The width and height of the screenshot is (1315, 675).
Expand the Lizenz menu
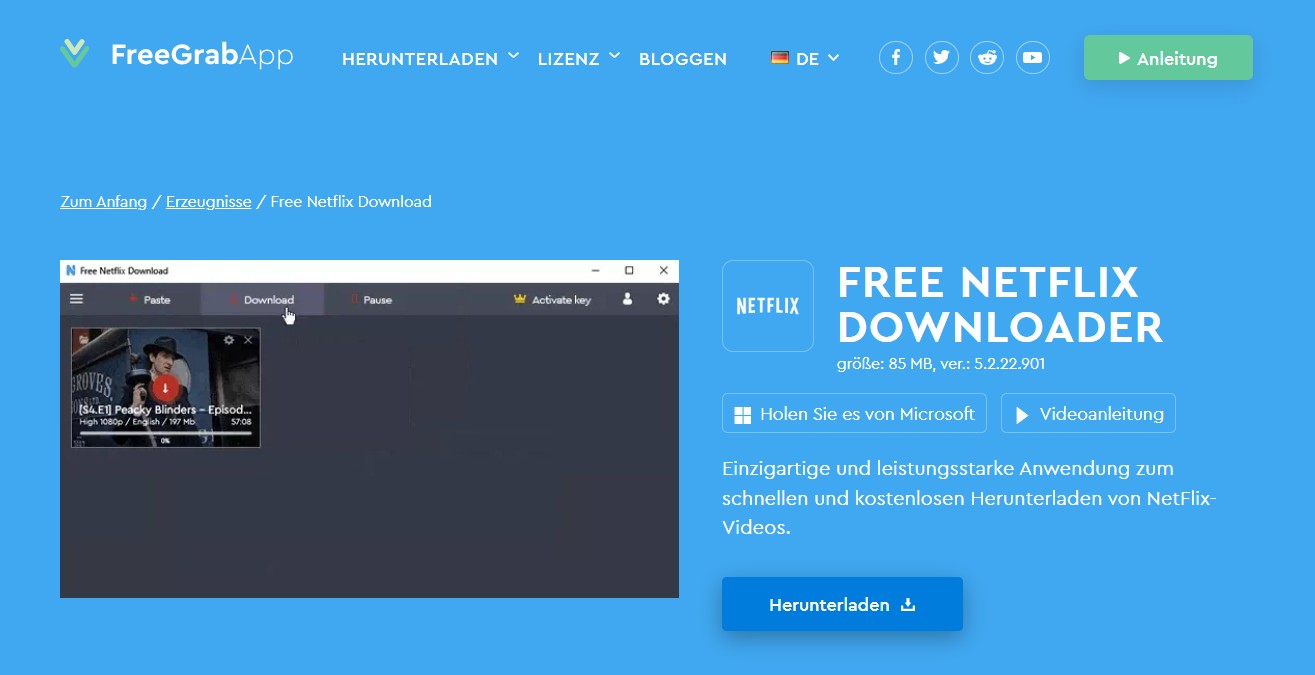[x=579, y=59]
